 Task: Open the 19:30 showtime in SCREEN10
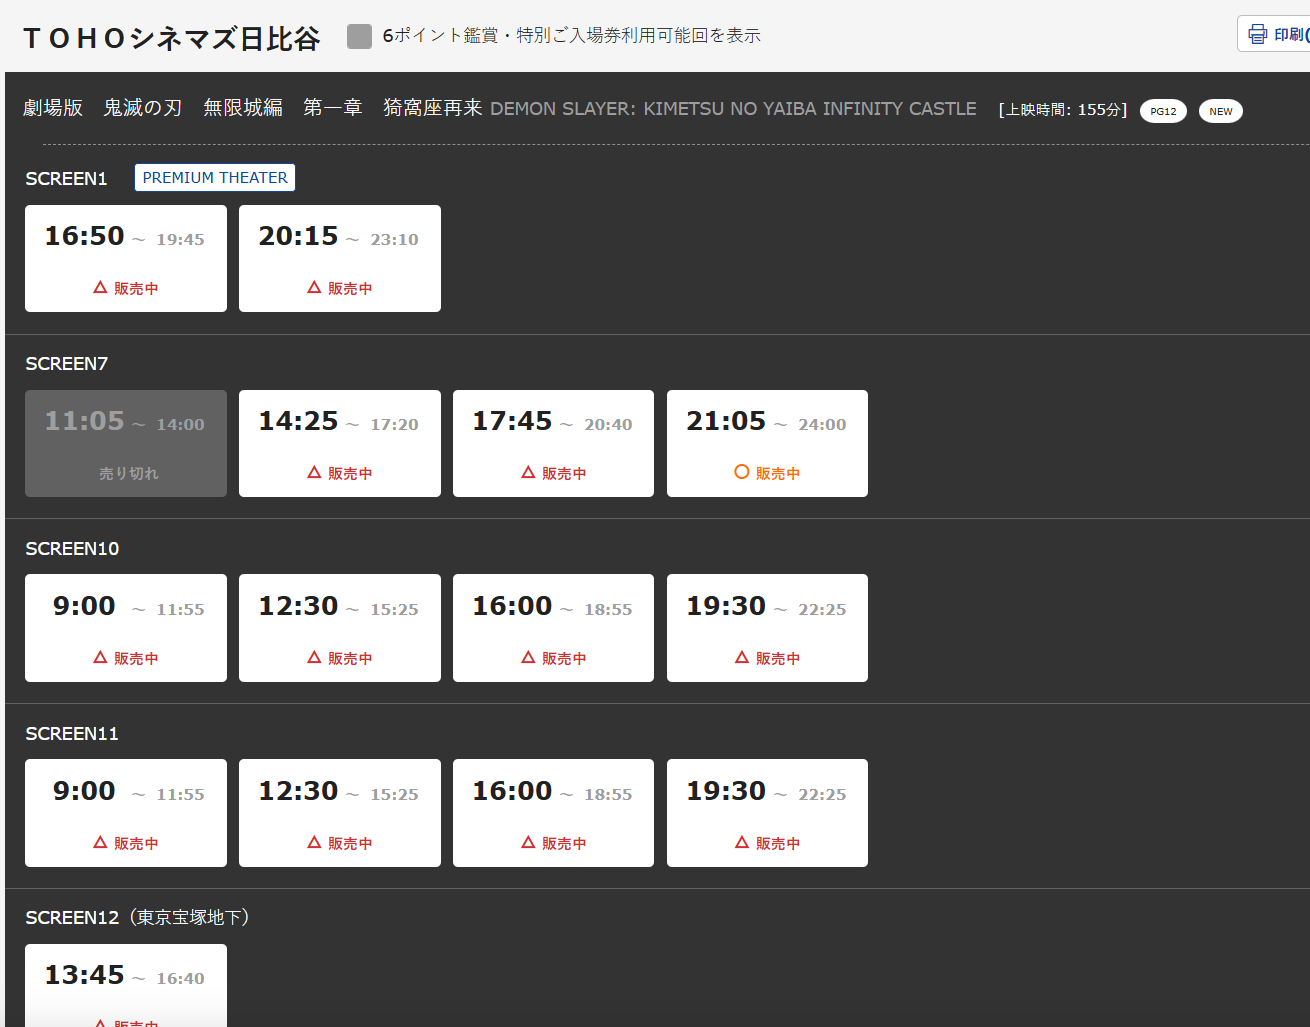tap(767, 628)
